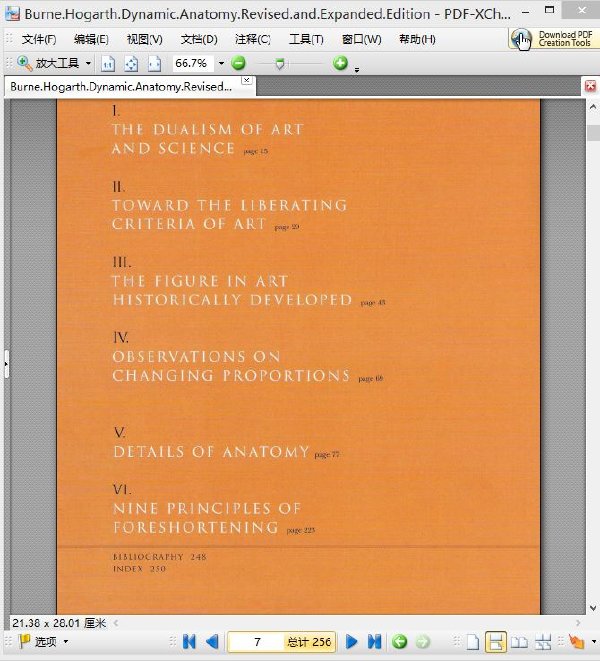Go to the next page

click(x=351, y=642)
